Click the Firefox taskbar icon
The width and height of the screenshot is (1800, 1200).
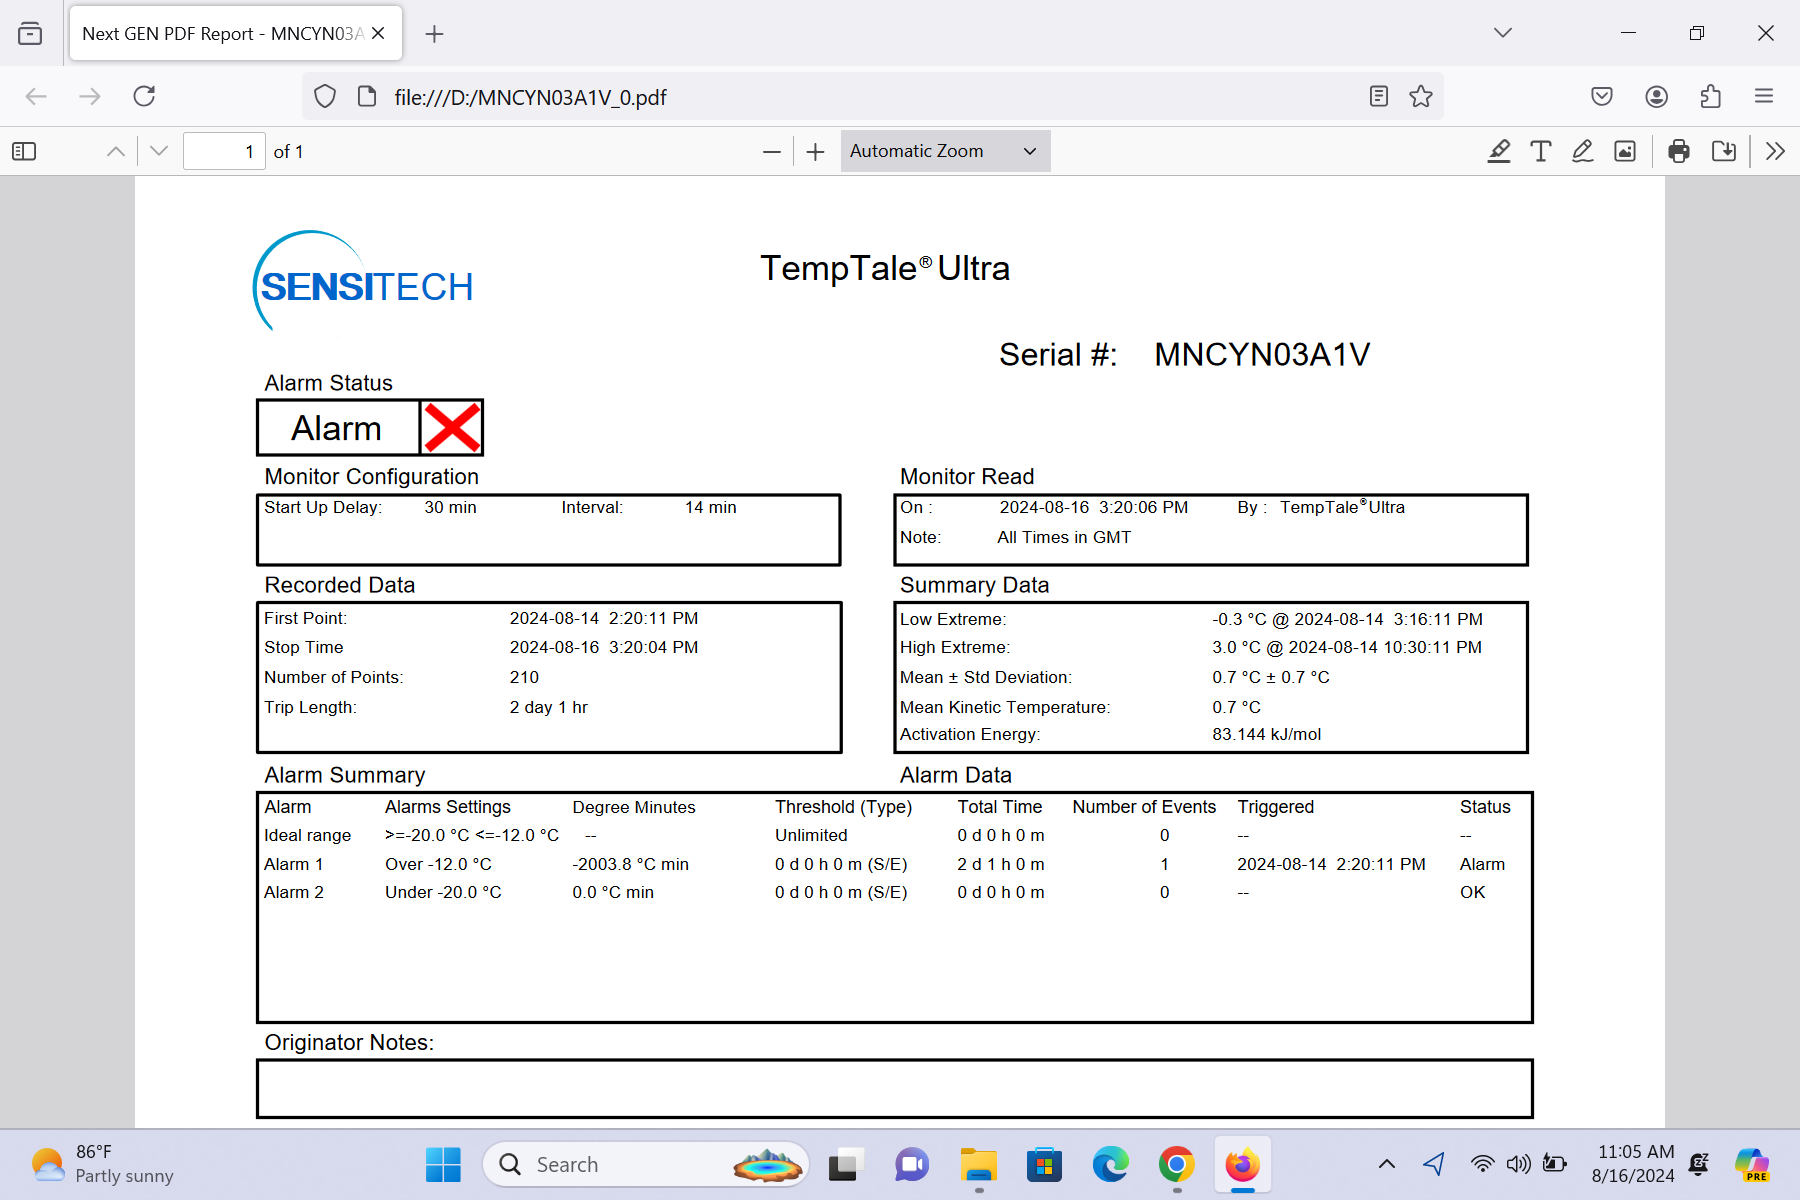[x=1243, y=1165]
